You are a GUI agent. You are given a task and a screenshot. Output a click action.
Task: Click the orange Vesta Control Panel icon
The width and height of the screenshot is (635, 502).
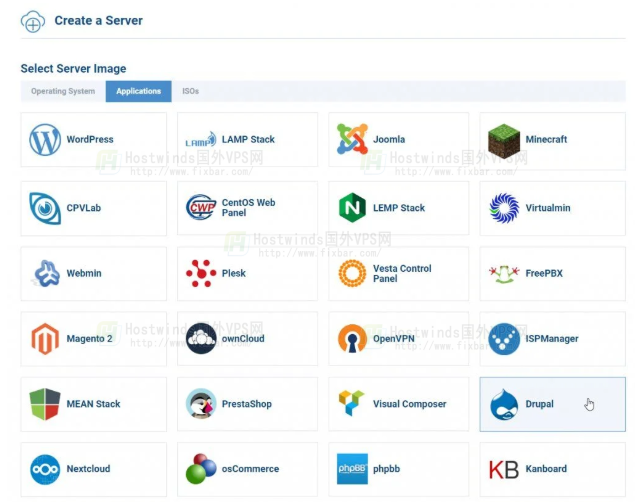coord(352,273)
